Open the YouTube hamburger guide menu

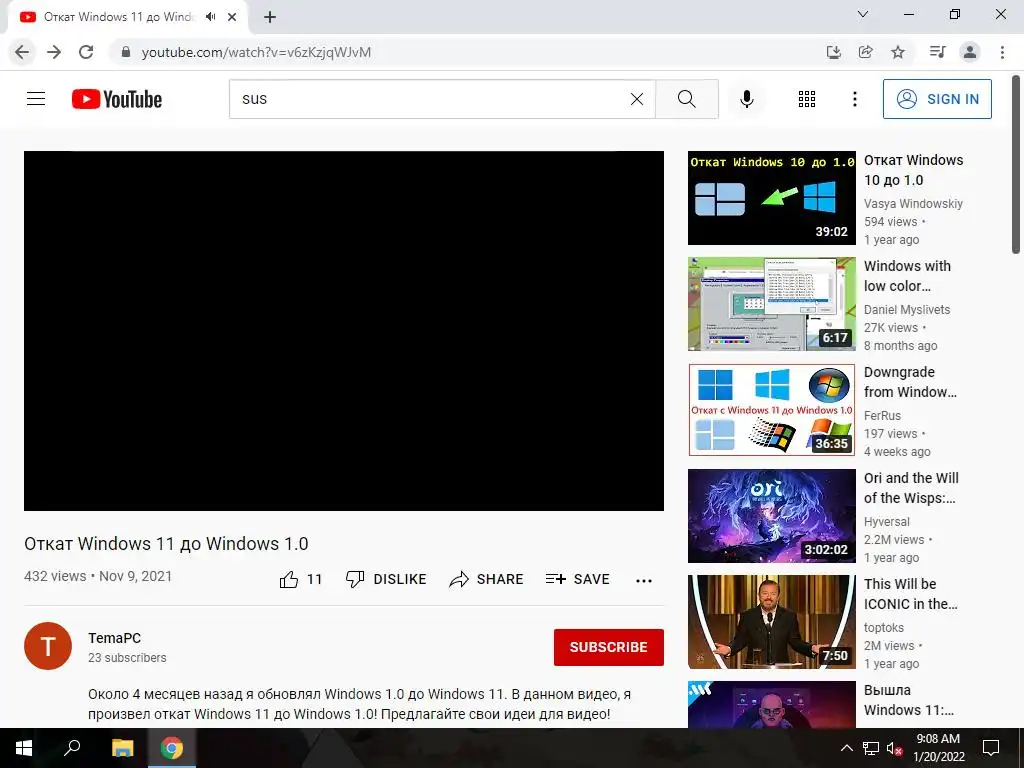(x=36, y=99)
